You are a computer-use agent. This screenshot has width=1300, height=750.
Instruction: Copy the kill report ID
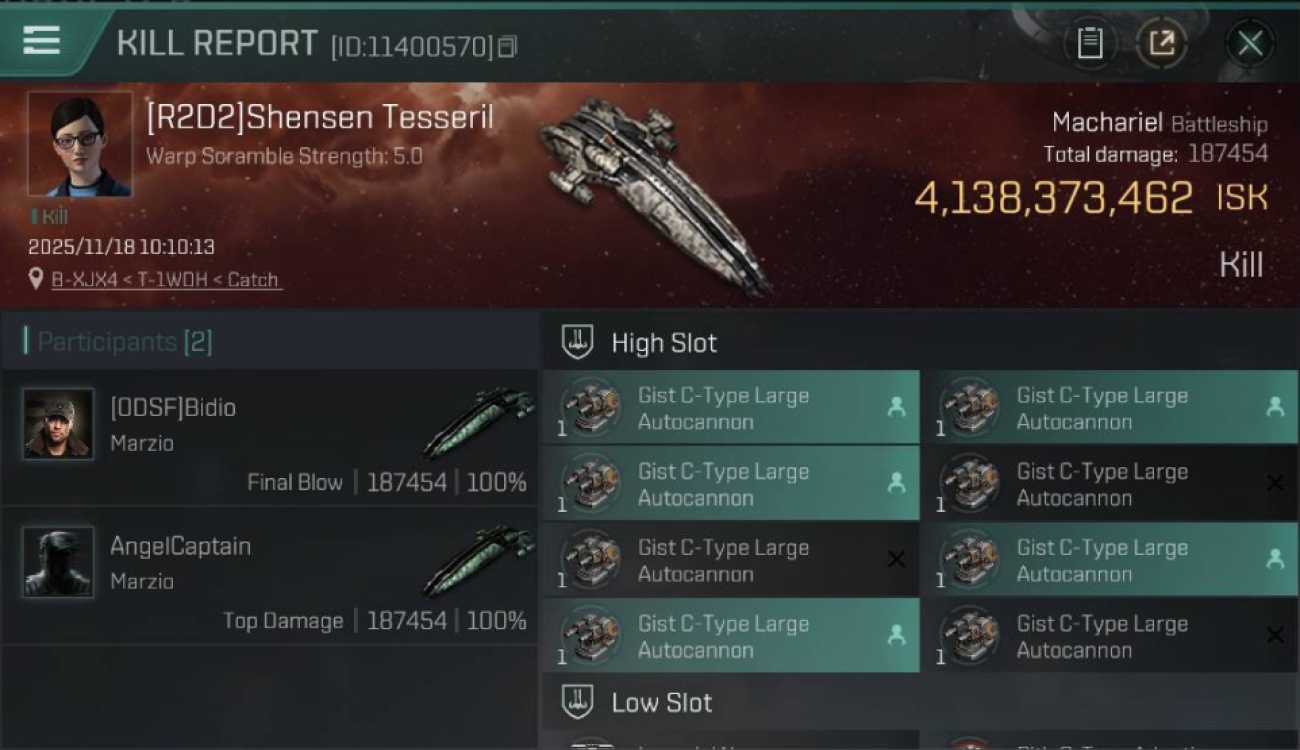[x=507, y=46]
